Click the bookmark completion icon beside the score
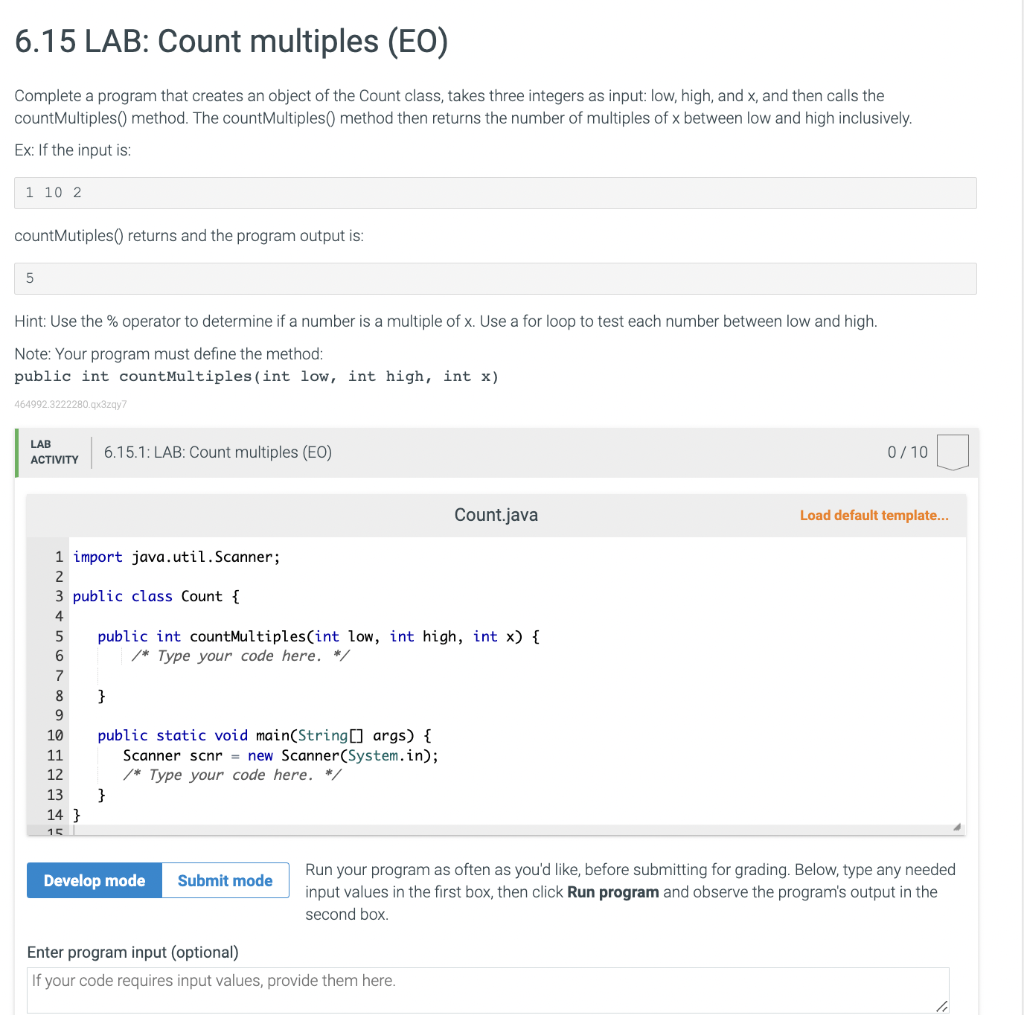The image size is (1024, 1015). (x=952, y=451)
